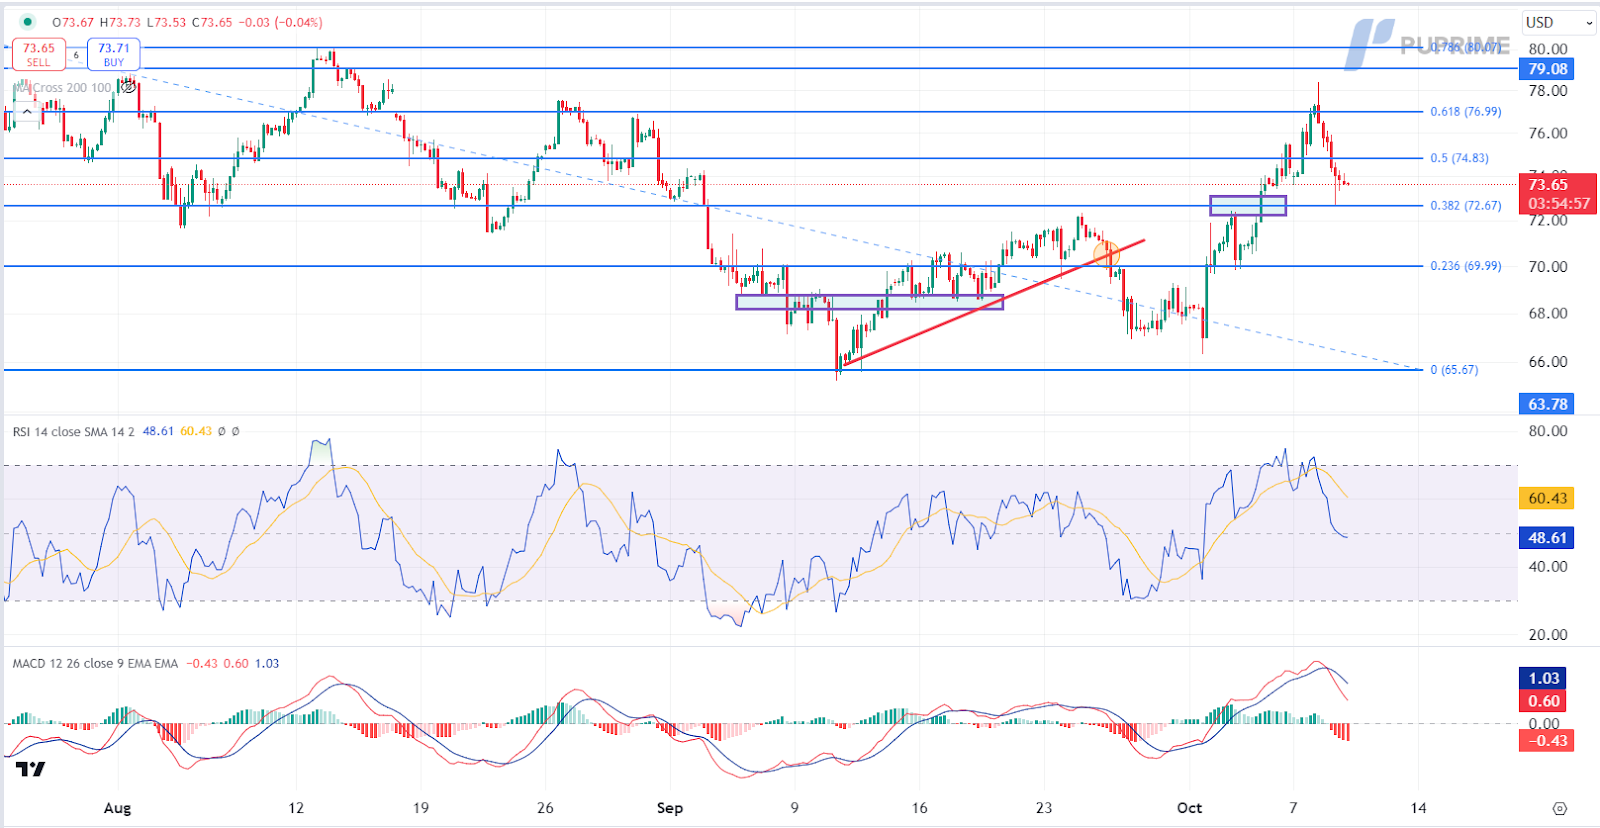Click the open value O73.67 in the OHLC row

pyautogui.click(x=73, y=22)
